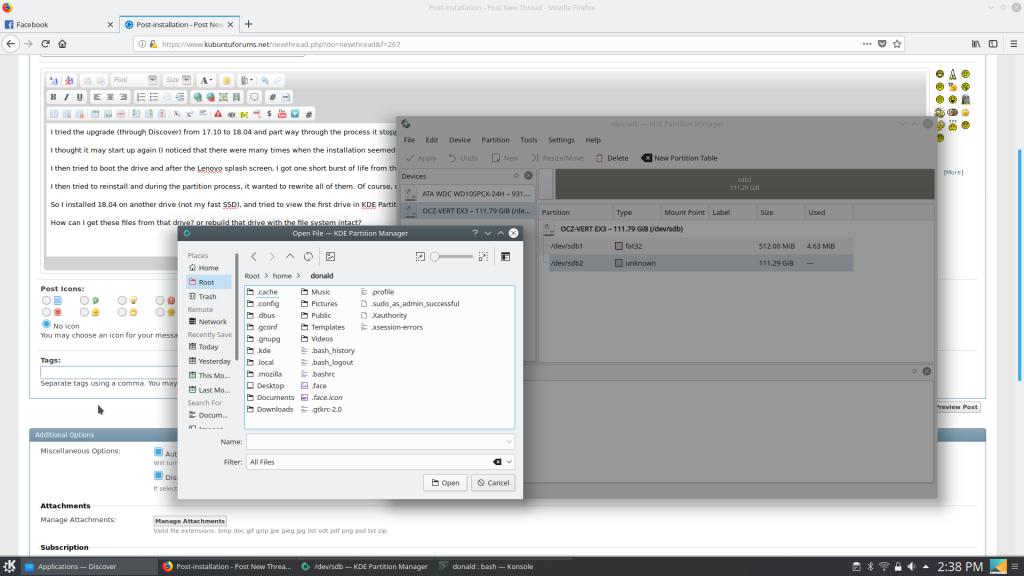Toggle the first Miscellaneous Options checkbox
Viewport: 1024px width, 576px height.
[158, 452]
